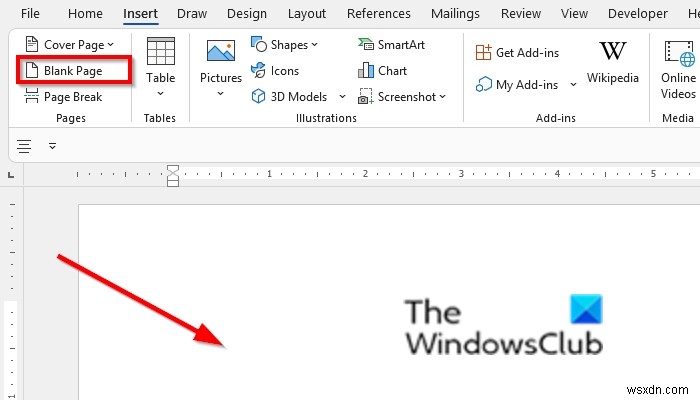Open the Shapes dropdown arrow
Viewport: 700px width, 400px height.
tap(315, 45)
